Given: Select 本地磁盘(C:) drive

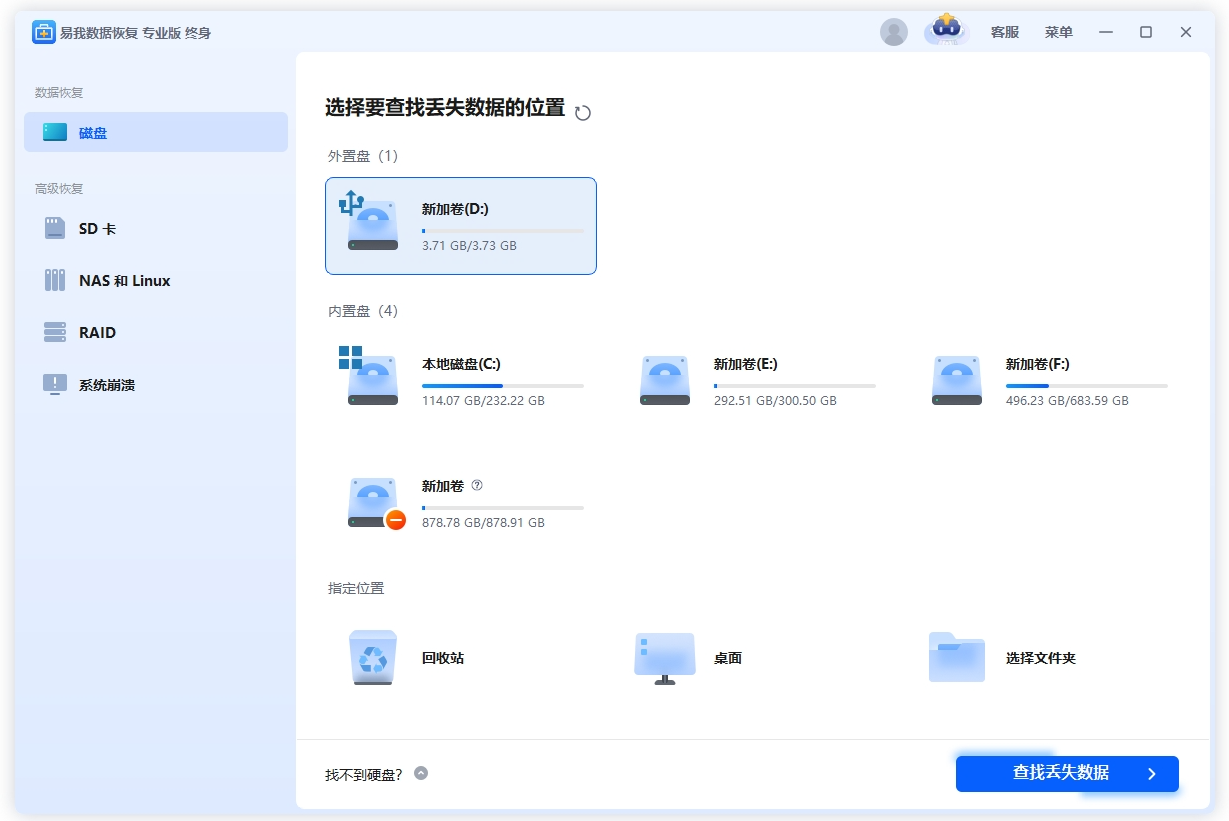Looking at the screenshot, I should [461, 381].
